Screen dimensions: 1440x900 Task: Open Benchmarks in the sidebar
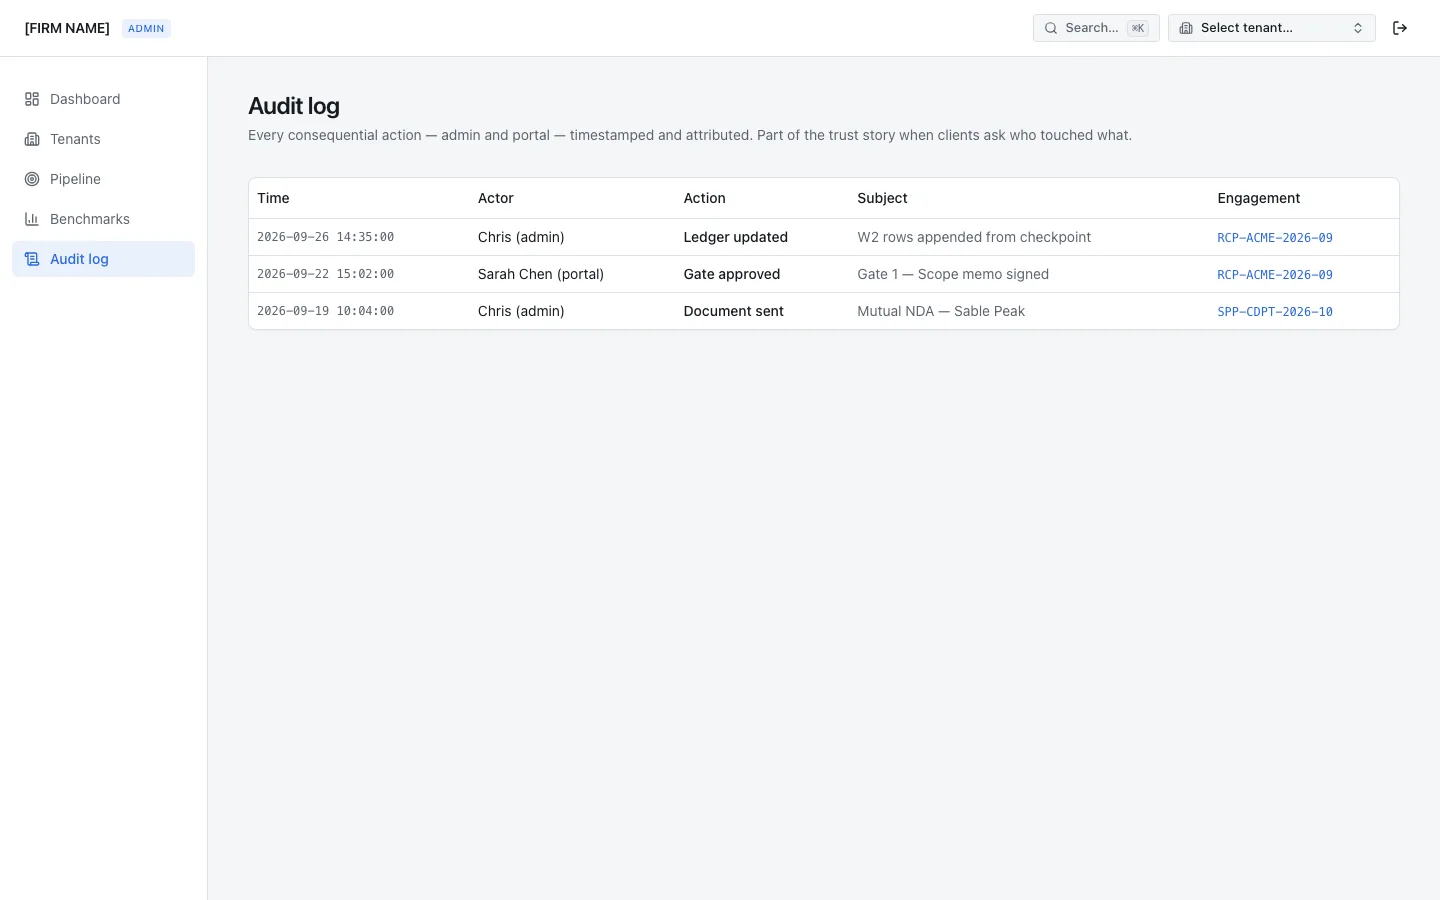point(103,219)
